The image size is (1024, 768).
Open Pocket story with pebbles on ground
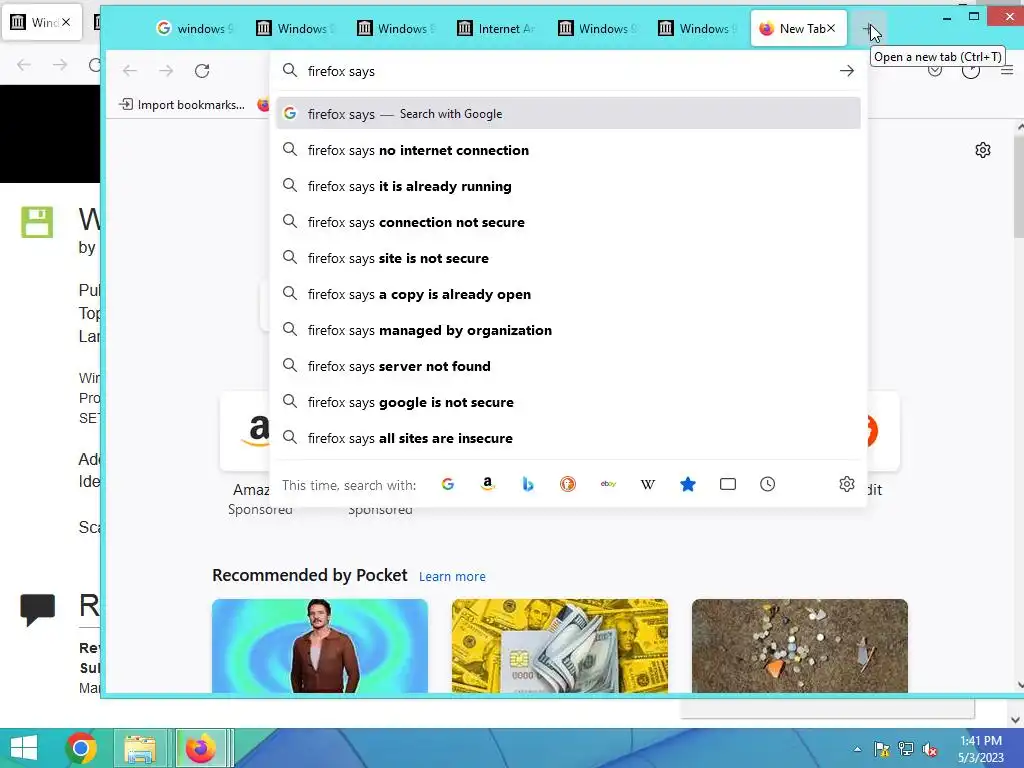(799, 646)
